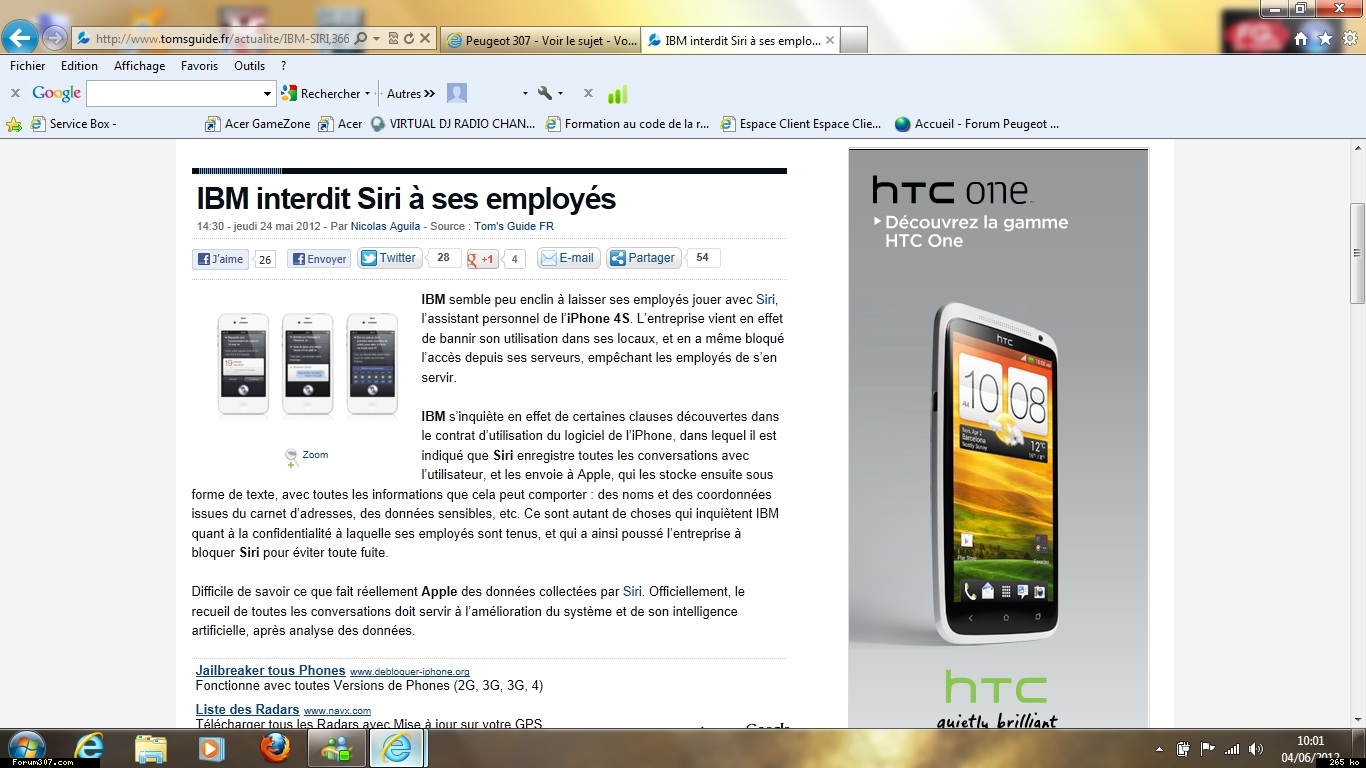The height and width of the screenshot is (768, 1366).
Task: Expand the Rechercher dropdown arrow
Action: click(x=367, y=94)
